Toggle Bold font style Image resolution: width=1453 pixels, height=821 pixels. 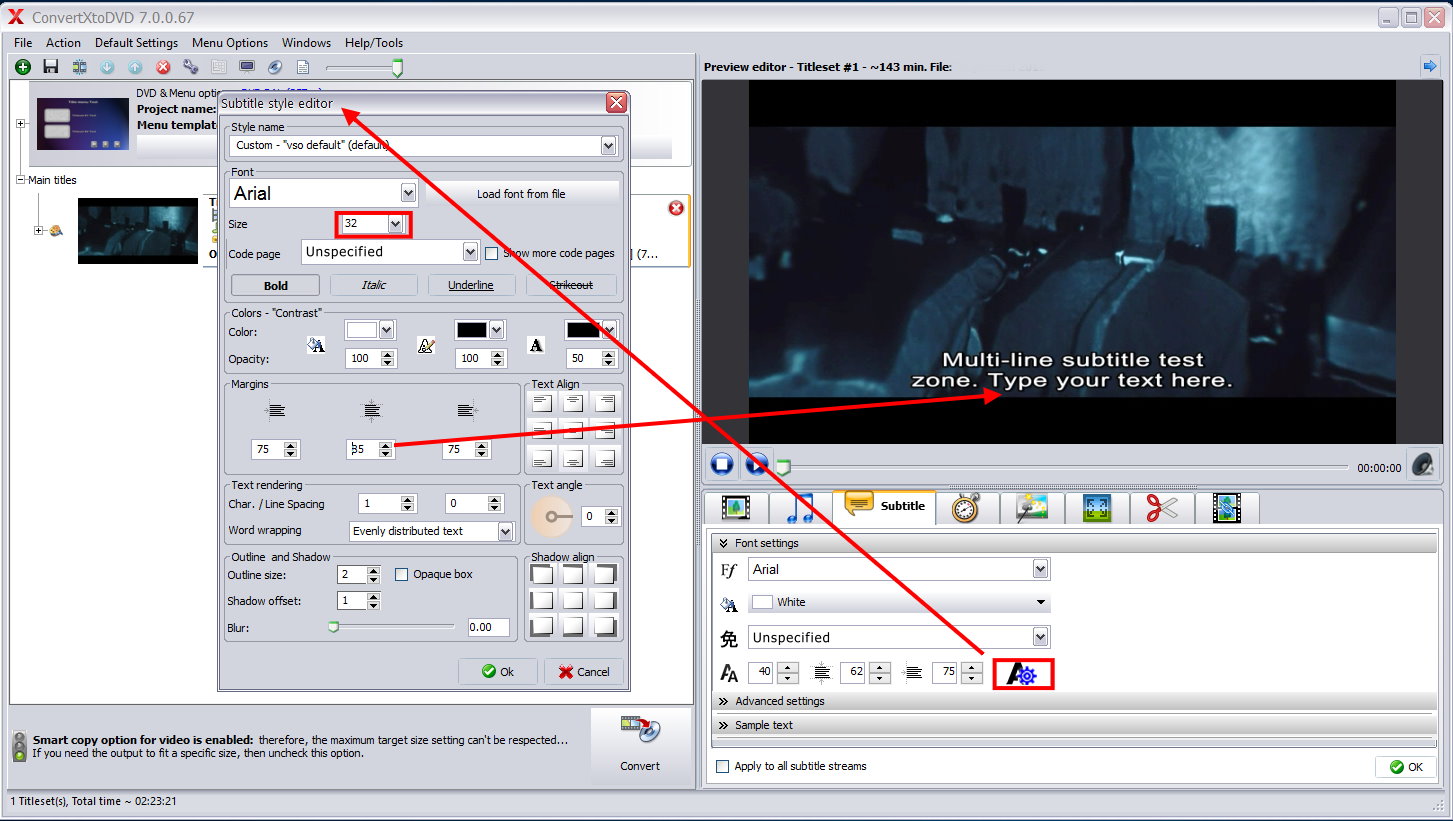click(x=275, y=285)
